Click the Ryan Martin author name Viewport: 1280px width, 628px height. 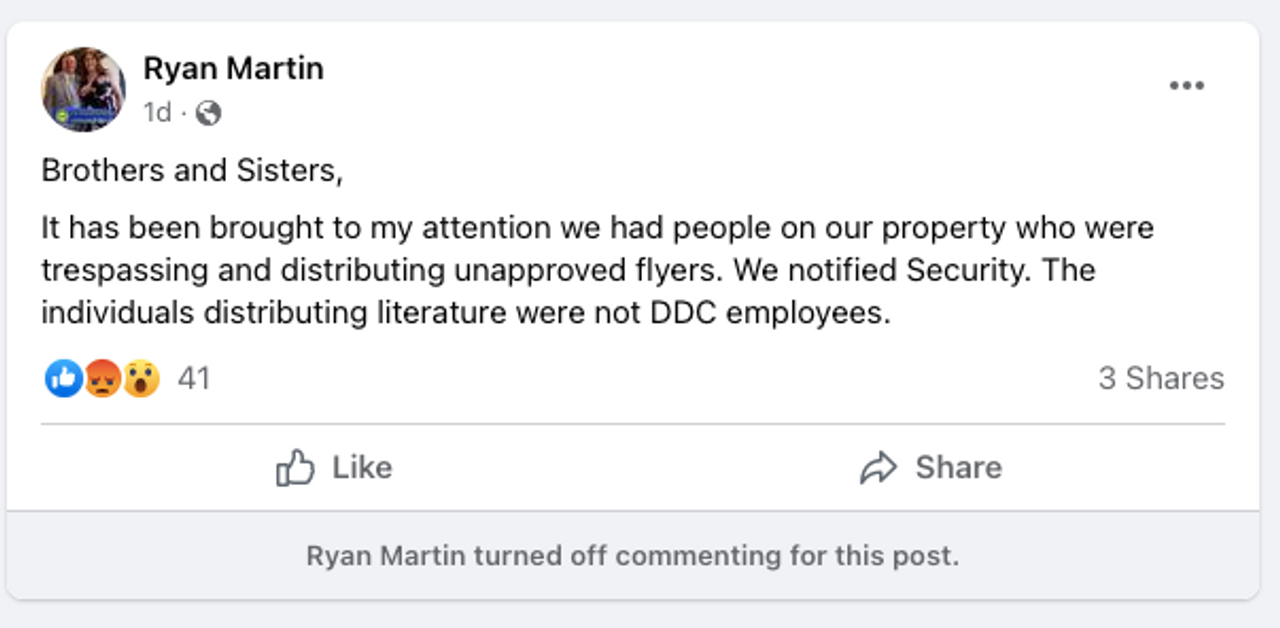point(233,68)
